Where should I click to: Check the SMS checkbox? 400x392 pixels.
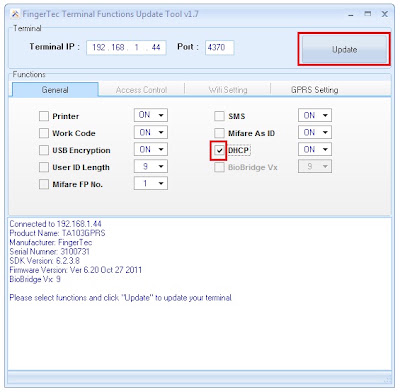coord(219,116)
